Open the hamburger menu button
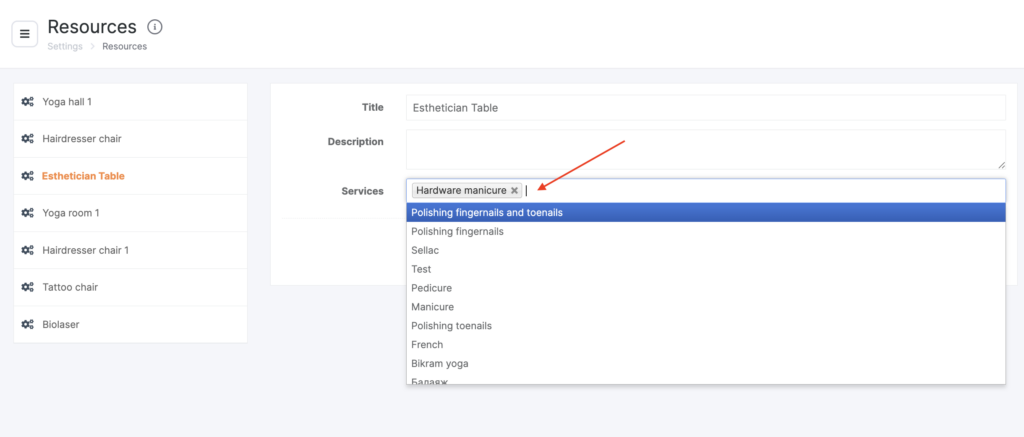 coord(25,33)
